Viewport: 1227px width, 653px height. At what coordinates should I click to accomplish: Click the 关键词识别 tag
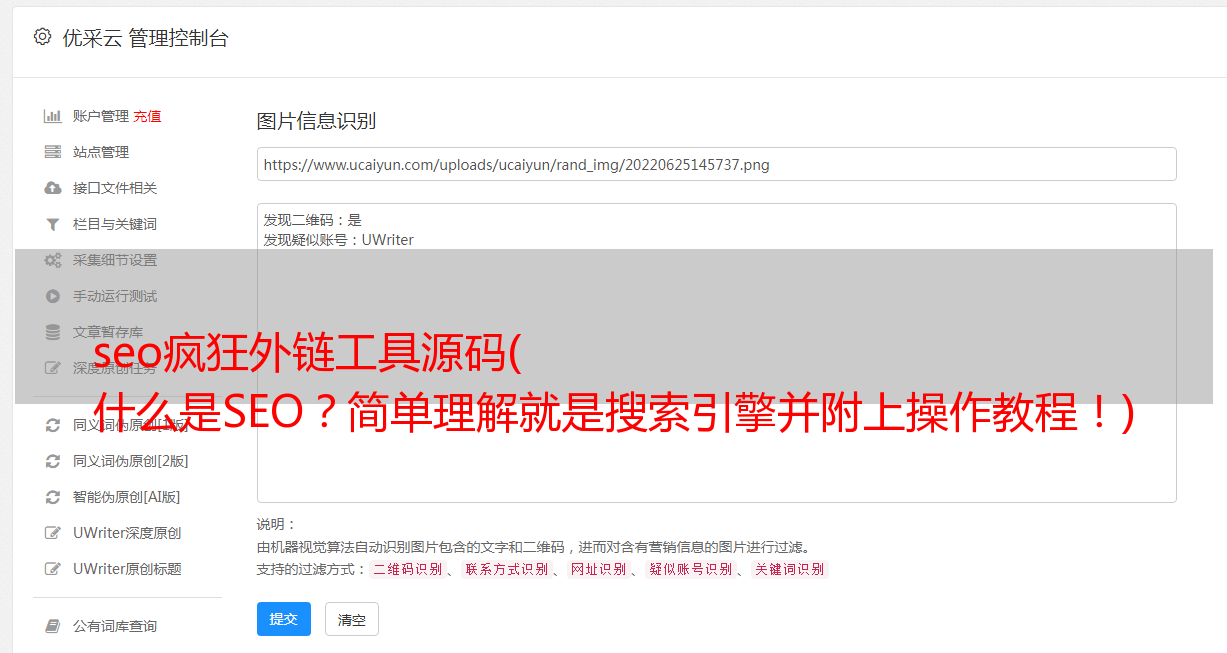coord(789,569)
